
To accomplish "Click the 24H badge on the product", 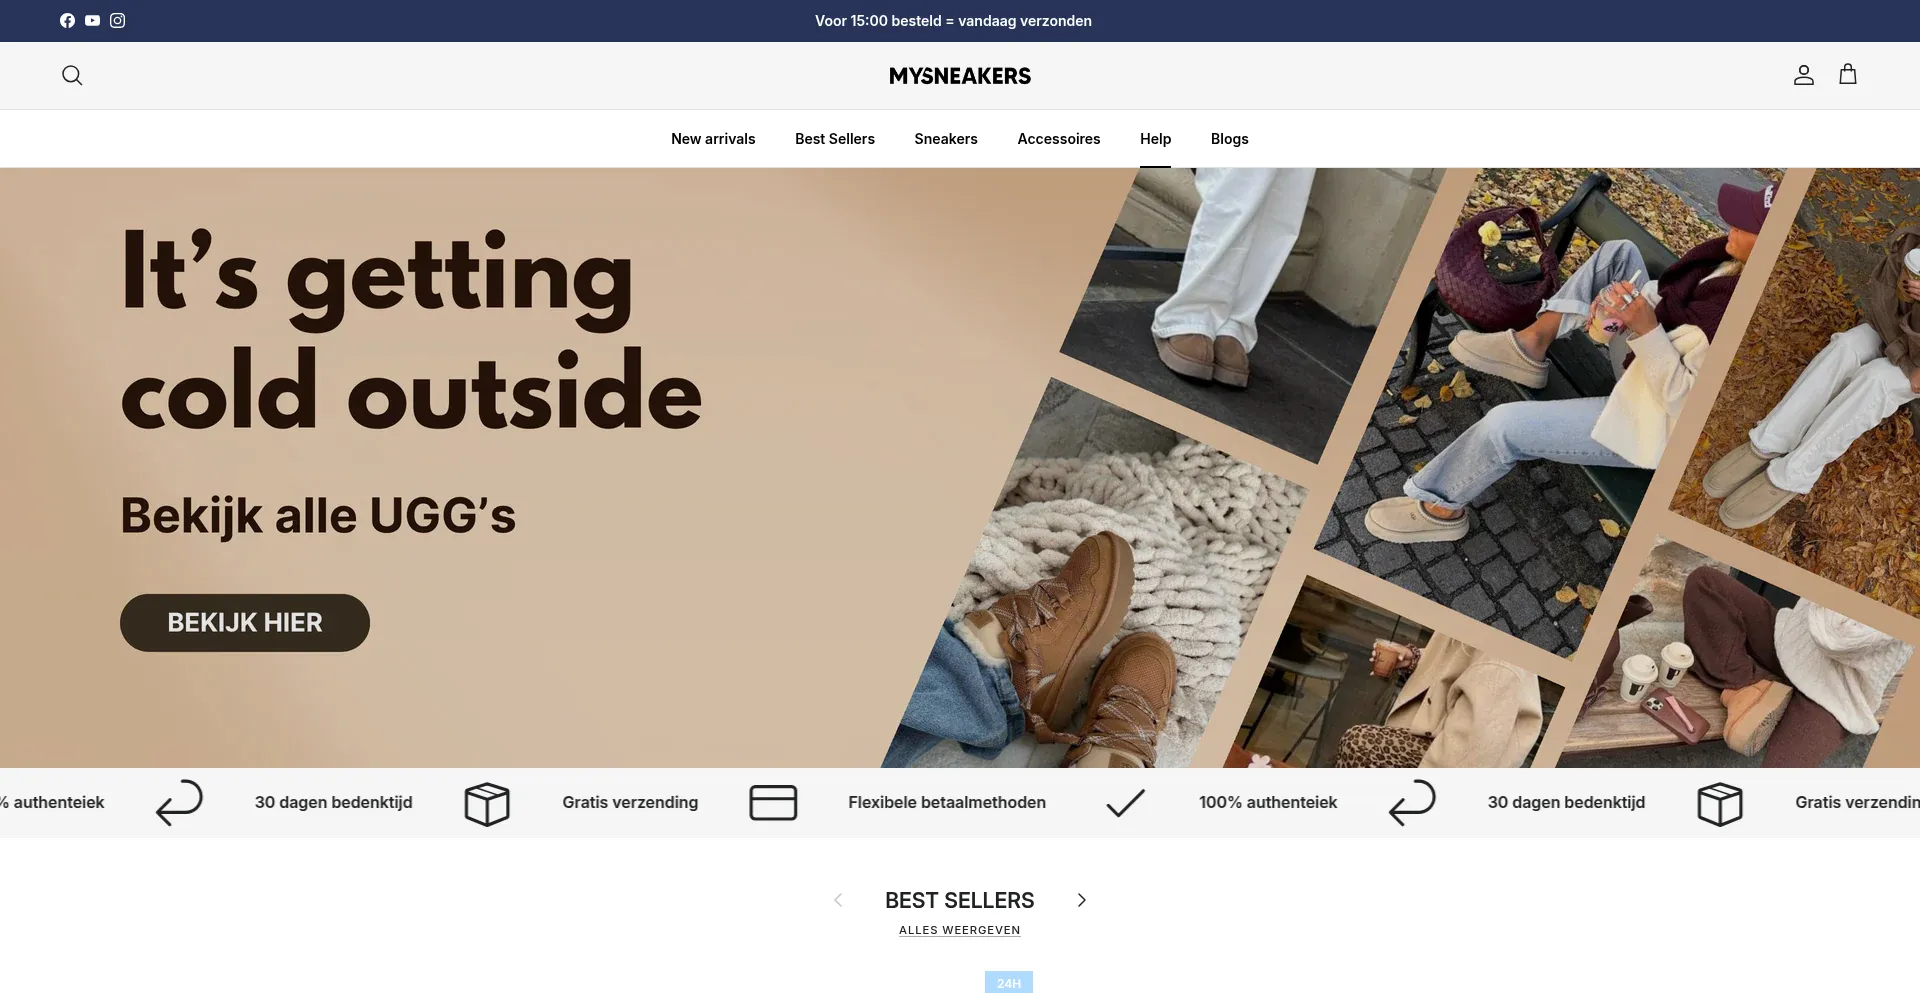I will (x=1009, y=982).
